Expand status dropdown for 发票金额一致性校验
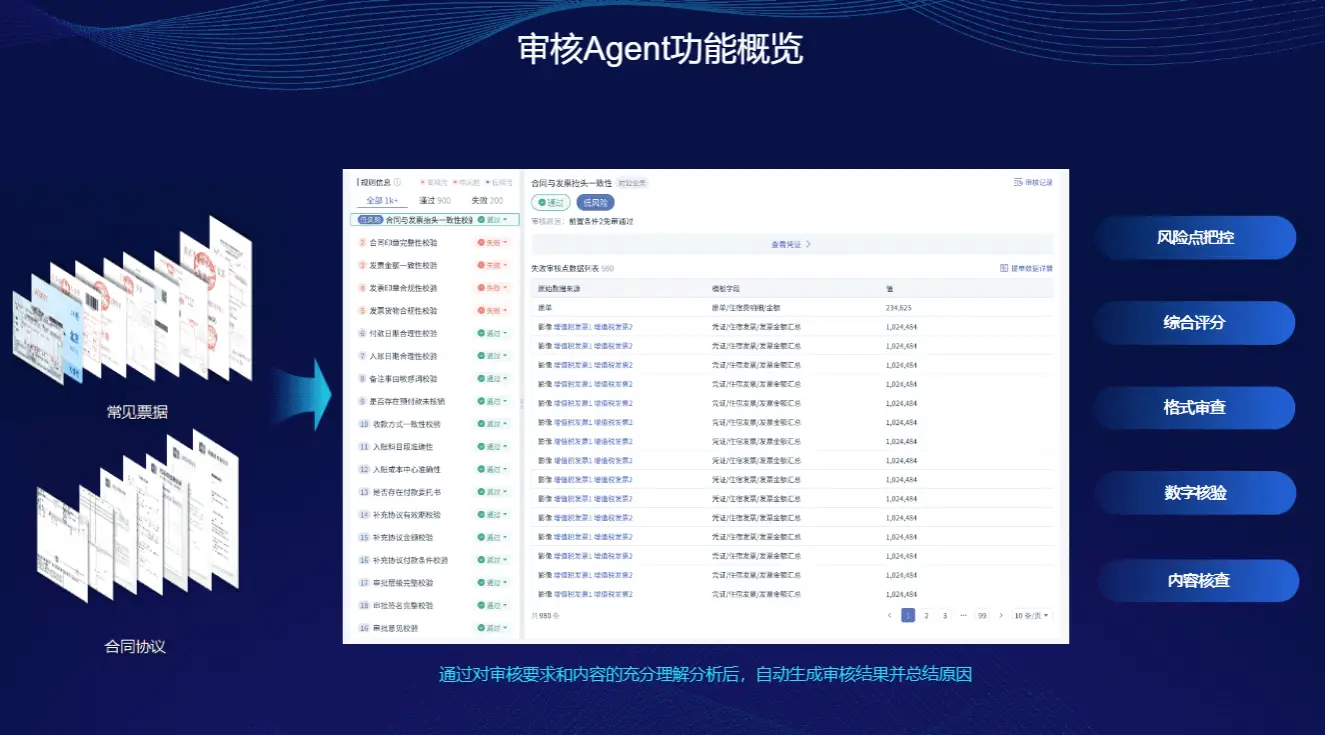The image size is (1325, 735). pos(505,266)
